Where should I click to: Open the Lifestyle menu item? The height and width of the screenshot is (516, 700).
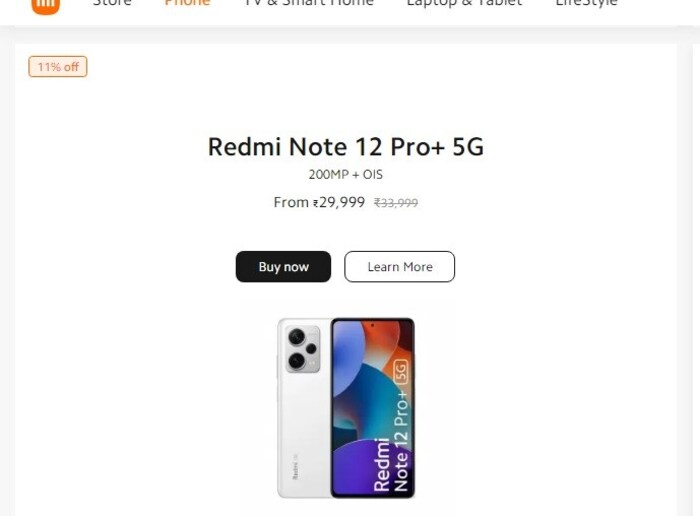586,3
